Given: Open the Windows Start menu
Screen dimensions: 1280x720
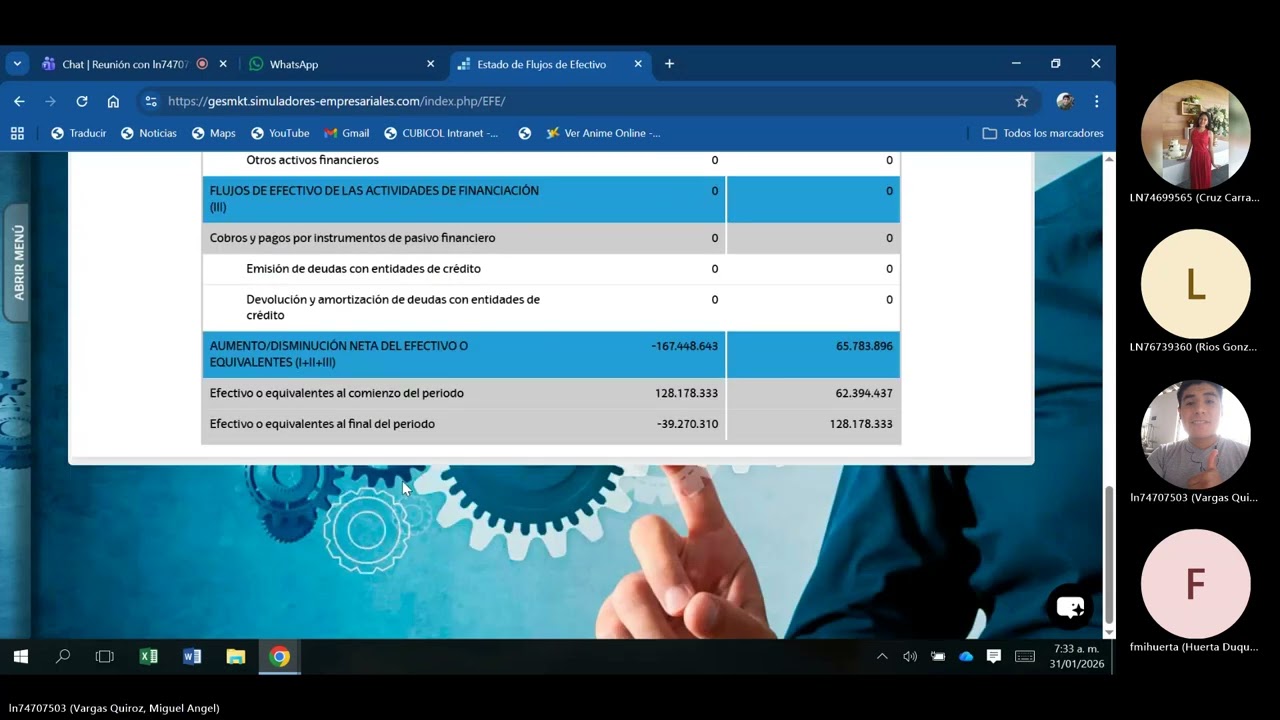Looking at the screenshot, I should click(20, 657).
